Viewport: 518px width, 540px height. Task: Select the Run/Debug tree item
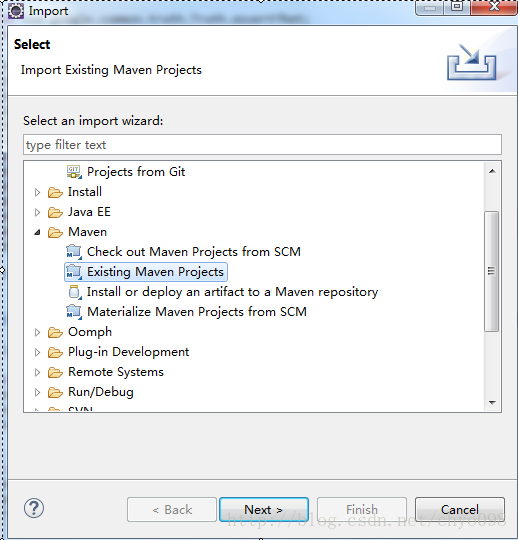click(101, 392)
